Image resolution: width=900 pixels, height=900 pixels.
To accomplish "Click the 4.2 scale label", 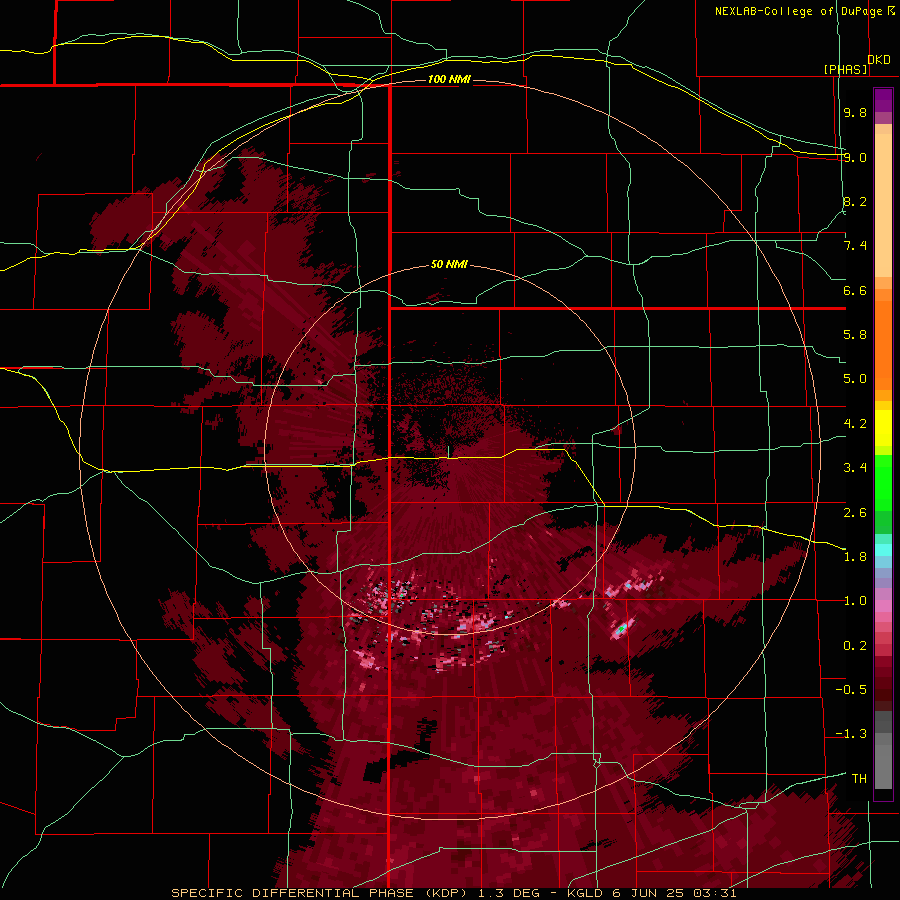I will click(x=855, y=424).
